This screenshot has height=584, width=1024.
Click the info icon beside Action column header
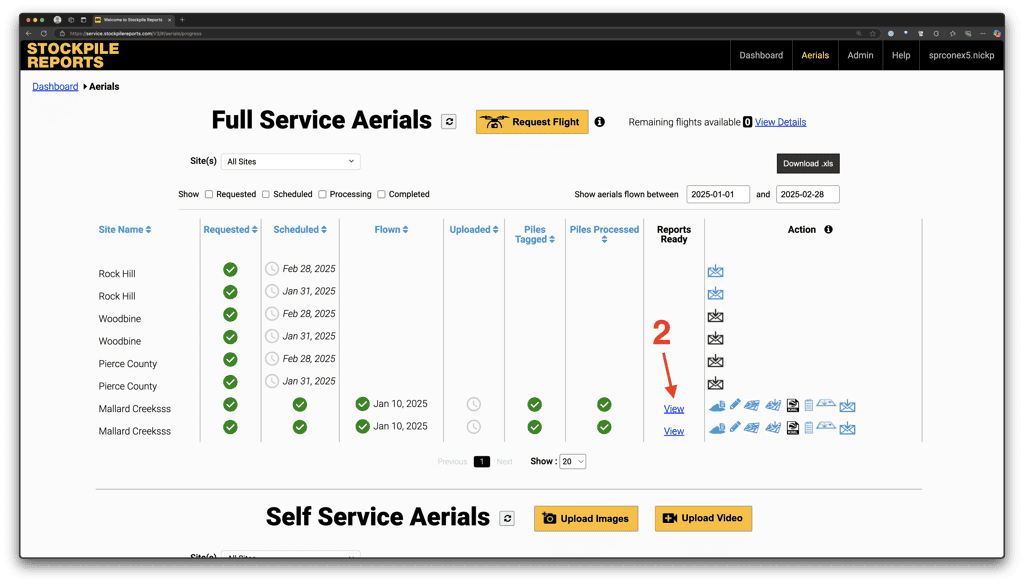tap(828, 229)
